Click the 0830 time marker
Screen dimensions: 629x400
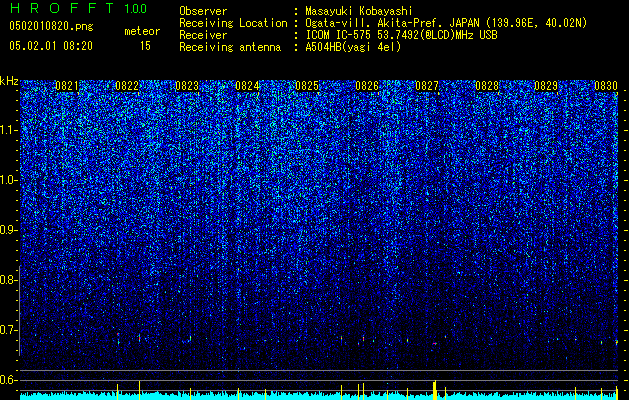[x=606, y=86]
